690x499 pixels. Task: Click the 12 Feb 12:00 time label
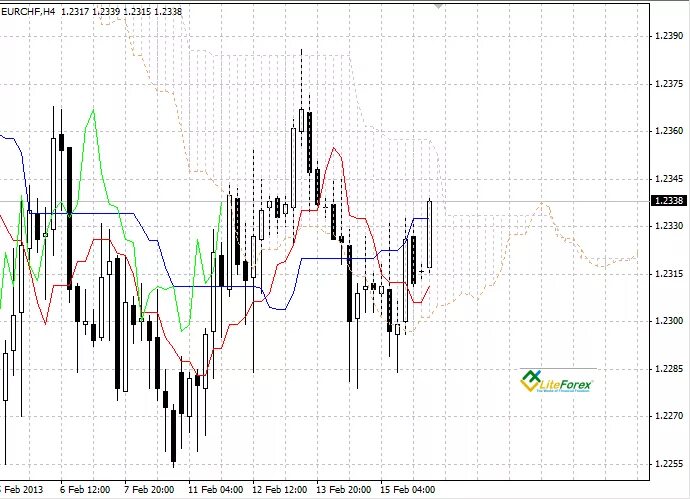coord(279,489)
